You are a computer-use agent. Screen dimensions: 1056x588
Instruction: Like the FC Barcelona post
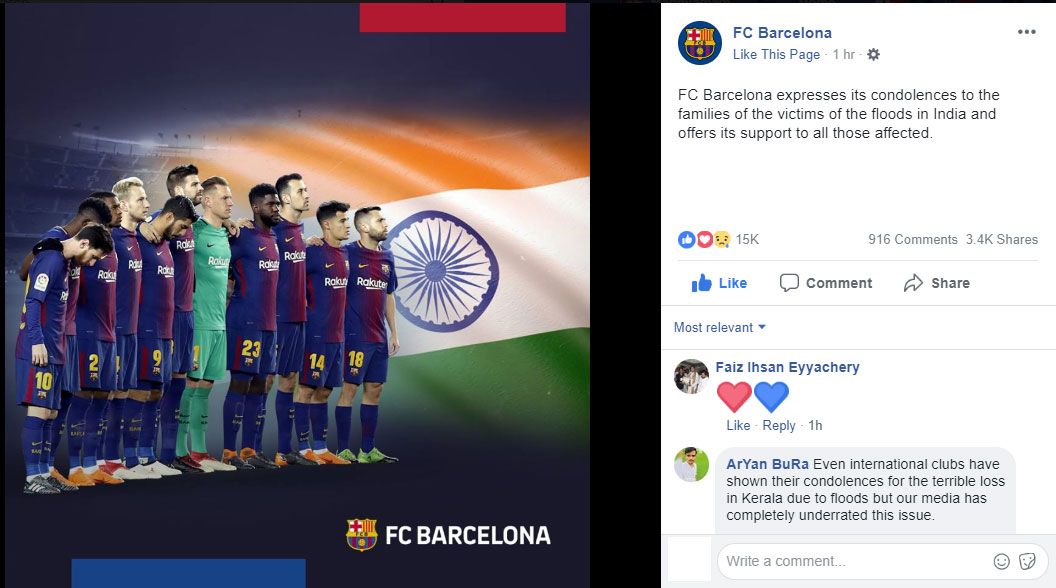click(x=719, y=283)
